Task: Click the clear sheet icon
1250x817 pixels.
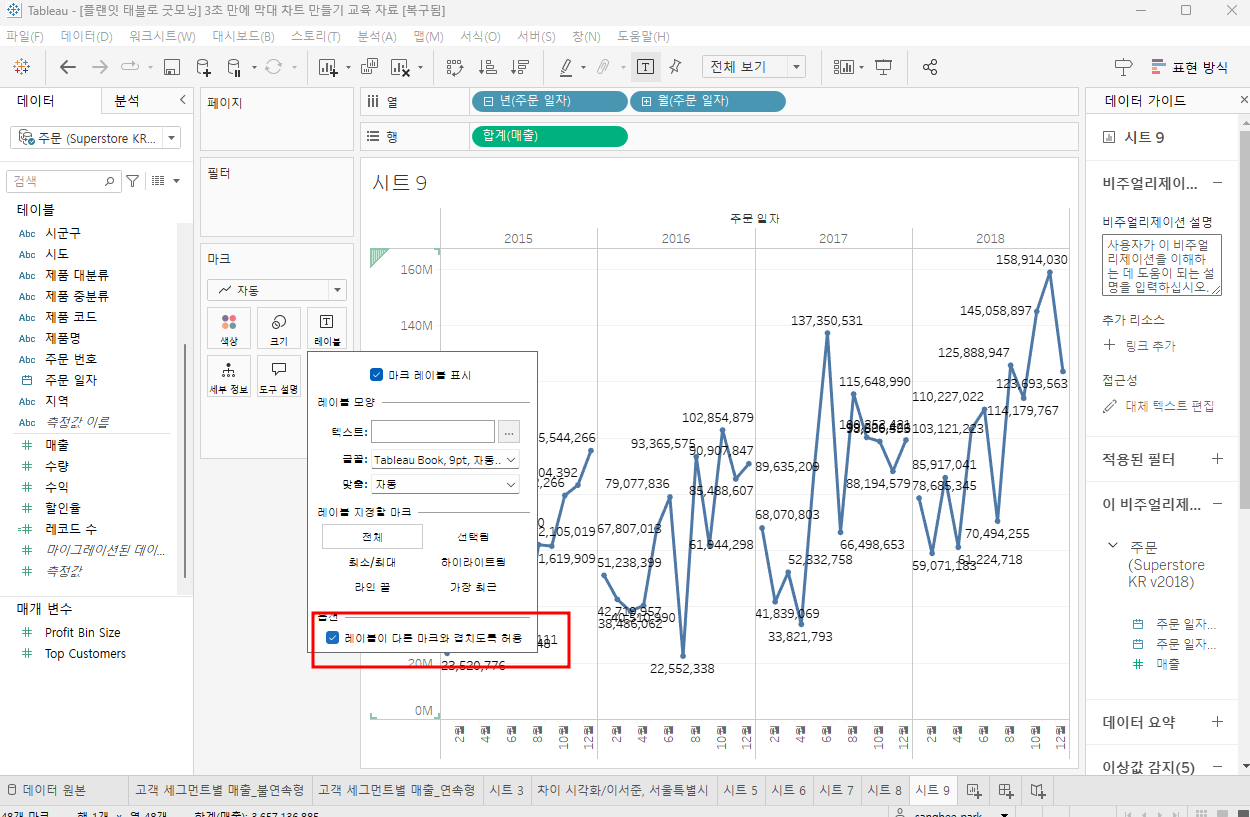Action: point(400,67)
